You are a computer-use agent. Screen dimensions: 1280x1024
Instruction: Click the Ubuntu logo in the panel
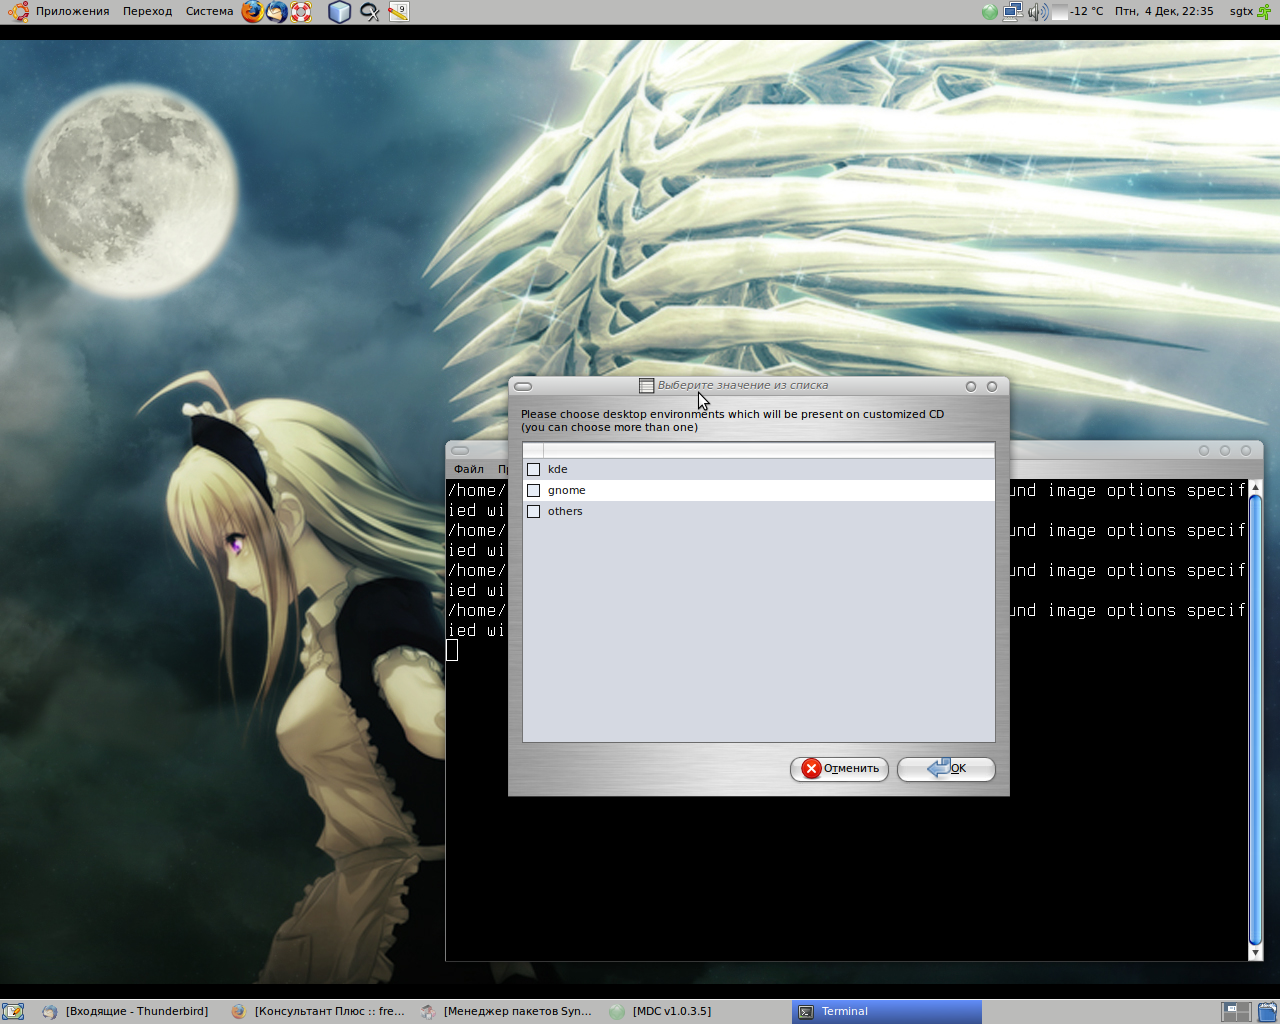tap(18, 12)
